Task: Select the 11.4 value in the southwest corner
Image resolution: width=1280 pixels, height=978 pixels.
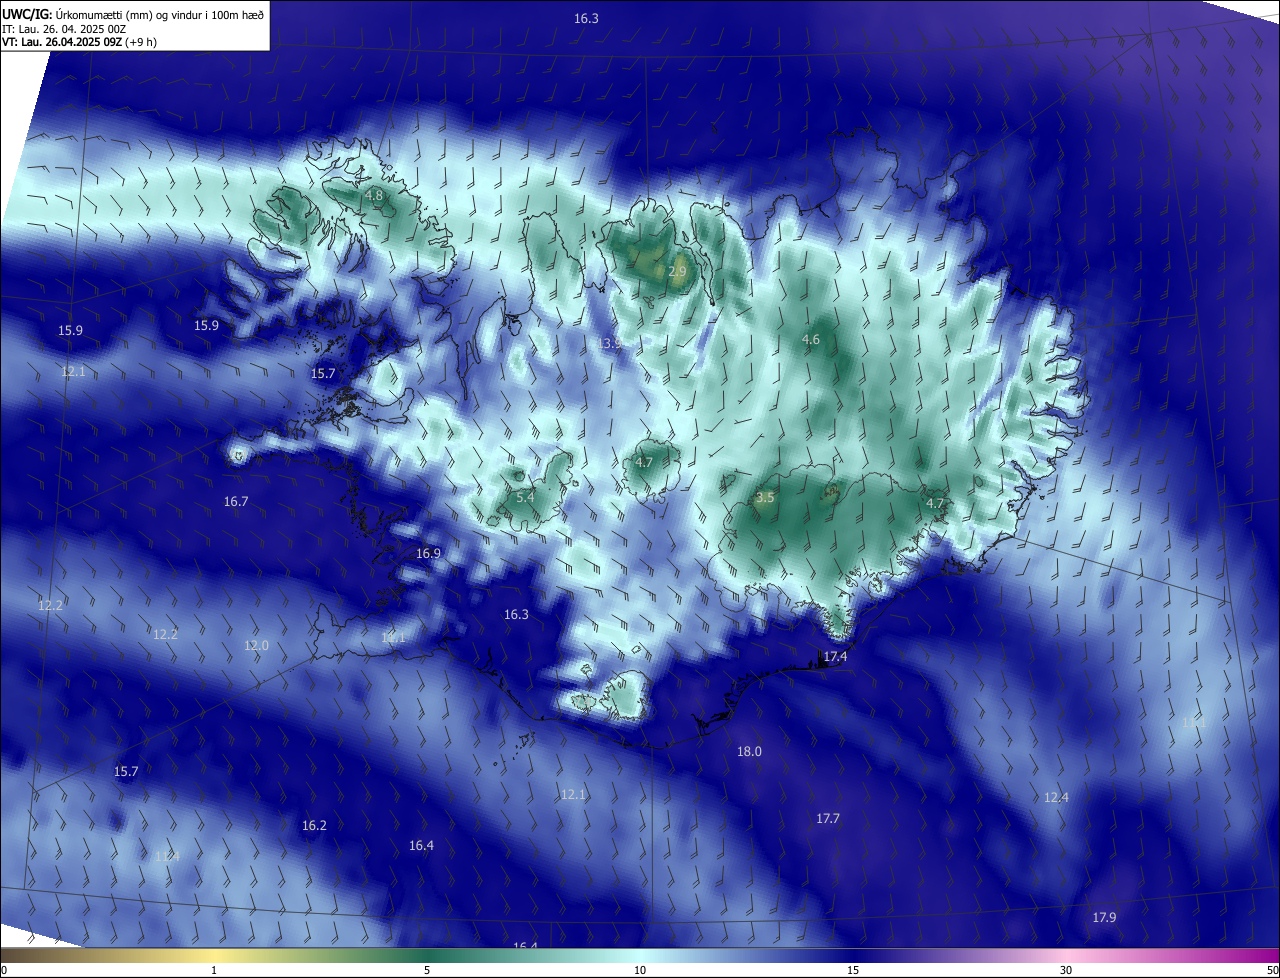Action: click(168, 857)
